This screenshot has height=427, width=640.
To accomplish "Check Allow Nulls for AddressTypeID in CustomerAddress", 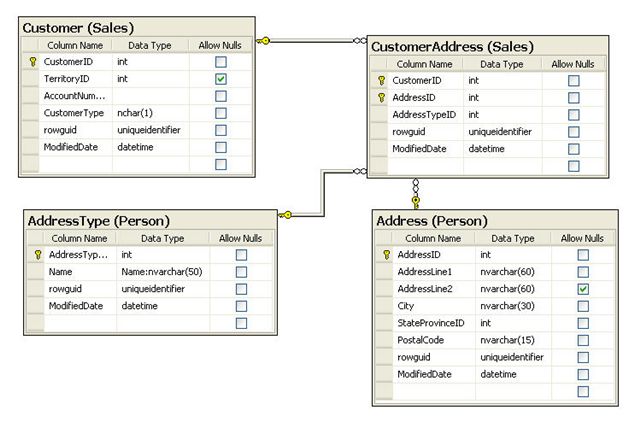I will (573, 115).
